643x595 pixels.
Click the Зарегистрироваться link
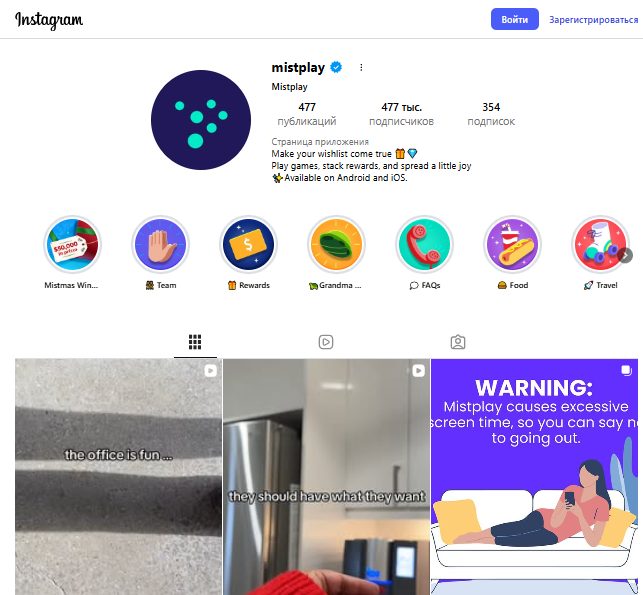(593, 19)
